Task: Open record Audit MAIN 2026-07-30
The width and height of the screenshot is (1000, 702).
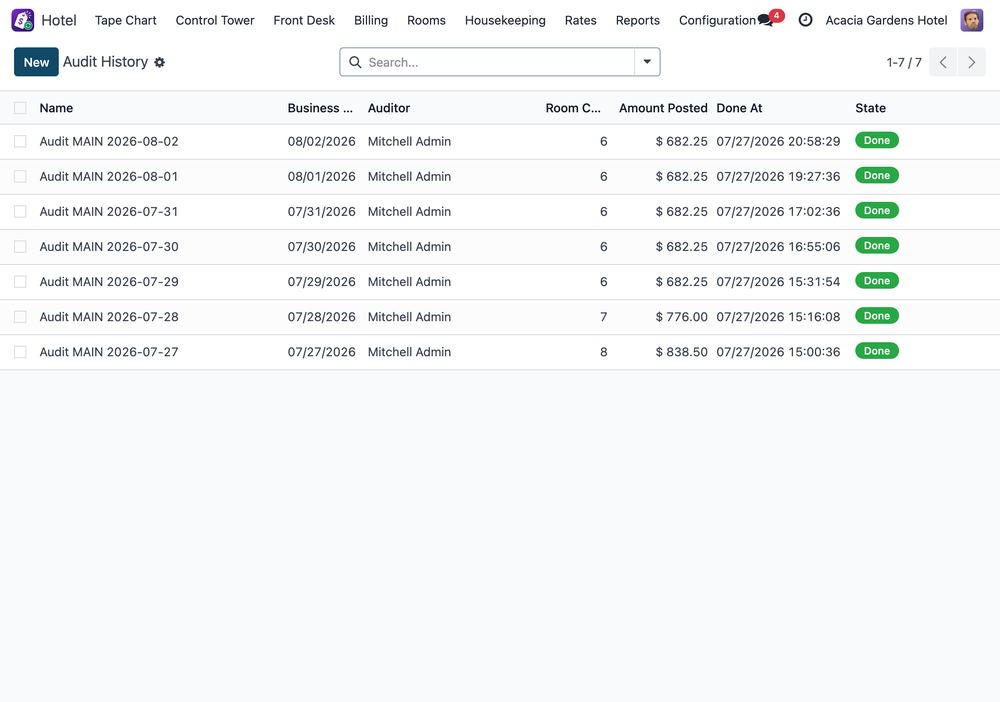Action: click(109, 247)
